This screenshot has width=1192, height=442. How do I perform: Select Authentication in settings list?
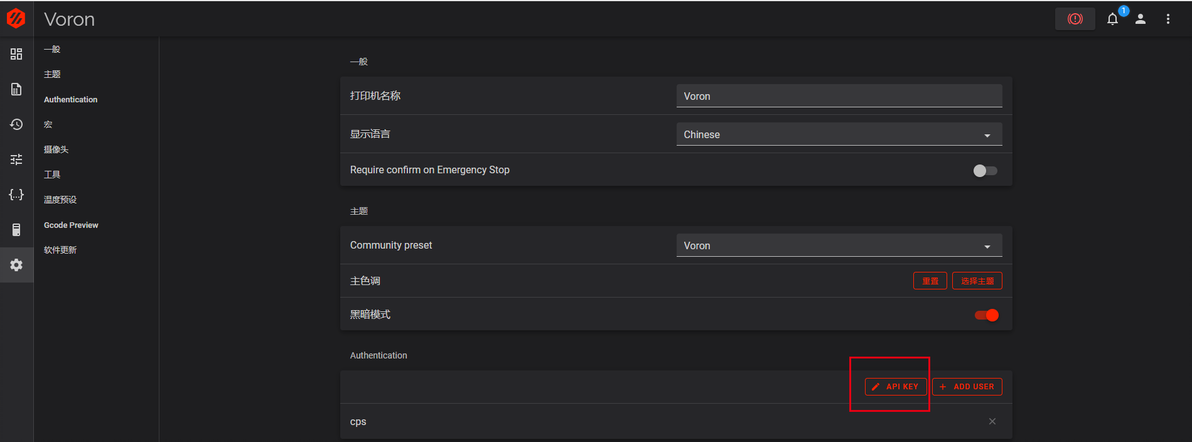point(71,100)
